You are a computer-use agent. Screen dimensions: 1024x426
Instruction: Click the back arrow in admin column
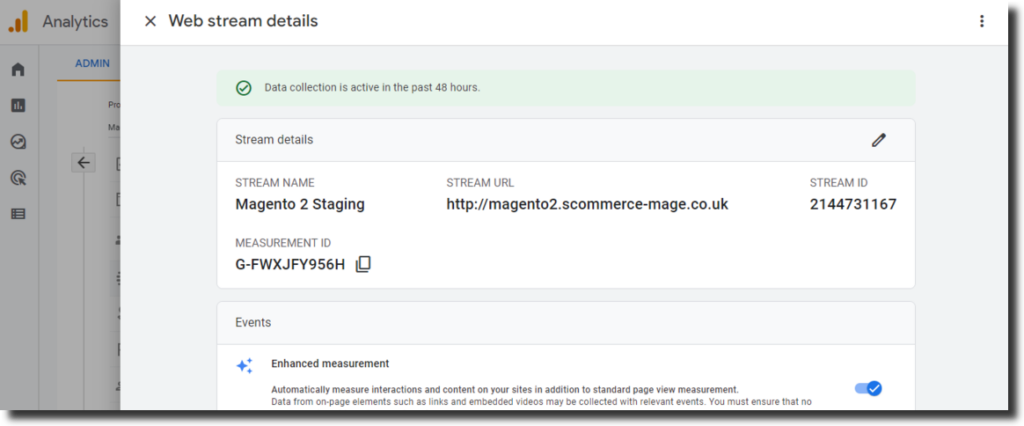pyautogui.click(x=84, y=163)
